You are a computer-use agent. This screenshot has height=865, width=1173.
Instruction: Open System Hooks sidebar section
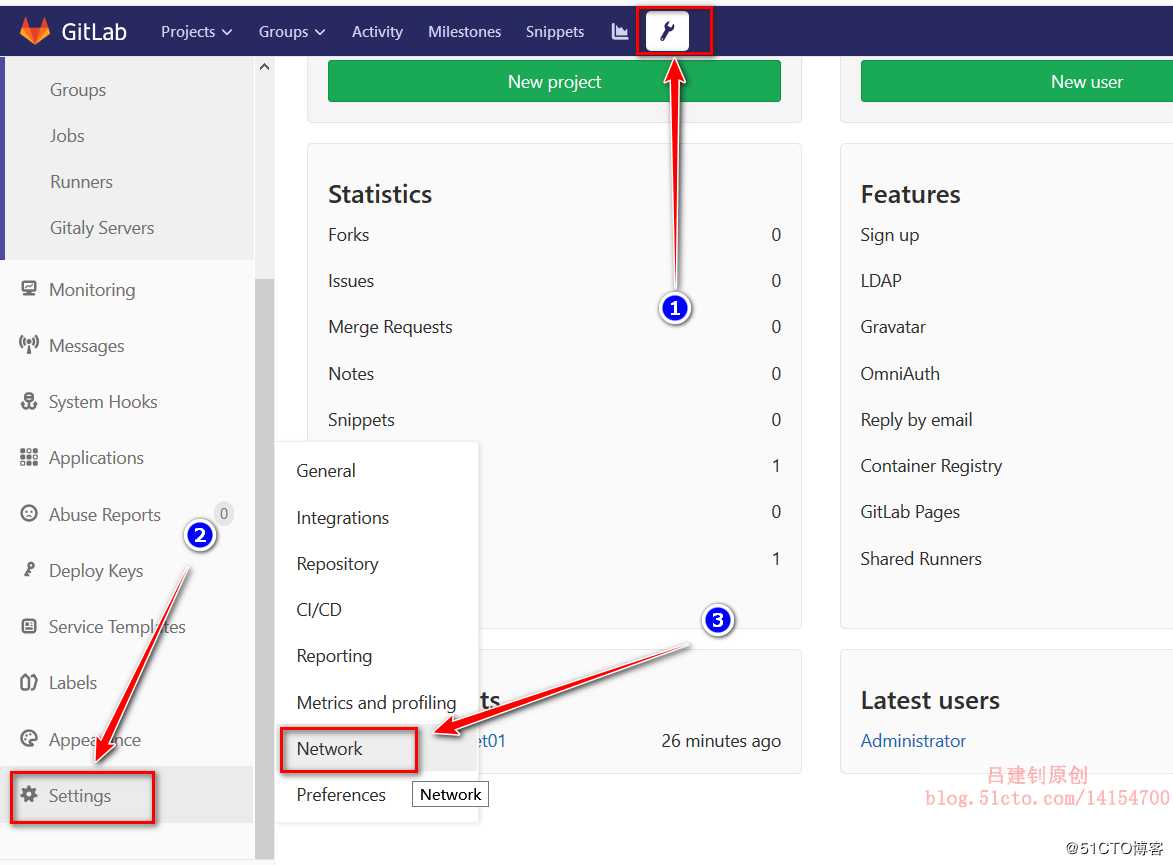(103, 402)
